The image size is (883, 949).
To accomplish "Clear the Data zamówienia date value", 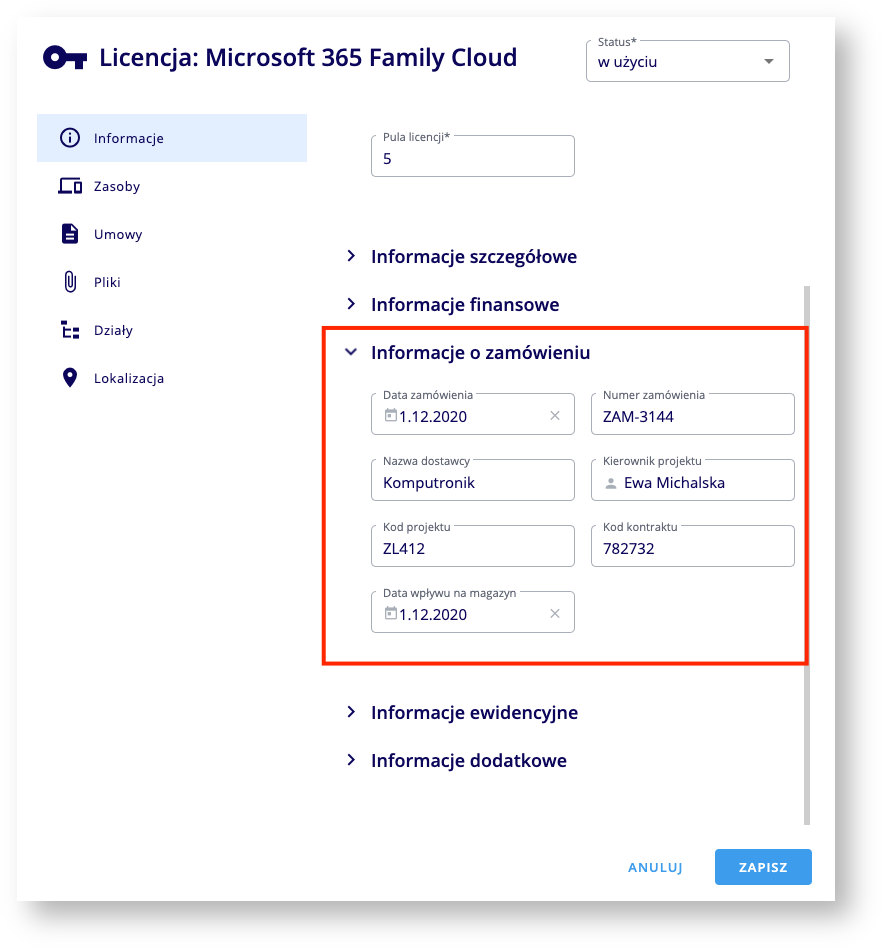I will [x=555, y=416].
